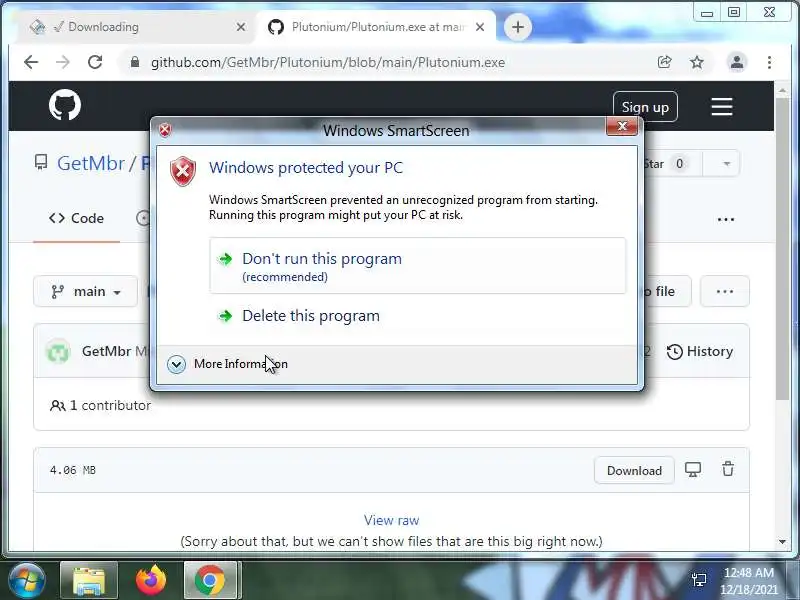The image size is (800, 600).
Task: View the file History
Action: pos(699,352)
